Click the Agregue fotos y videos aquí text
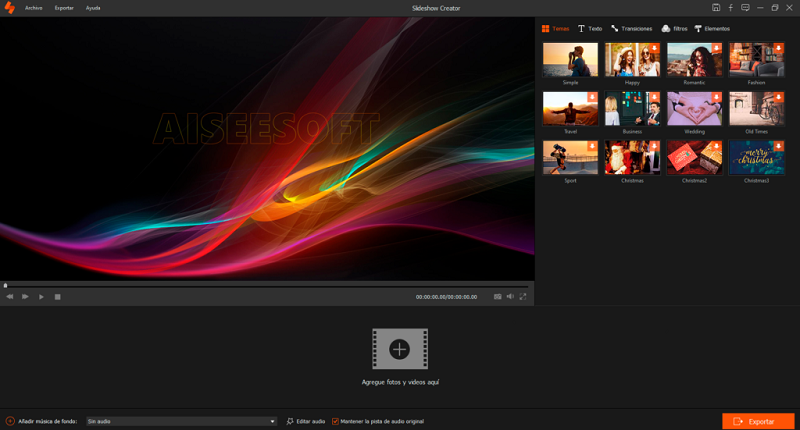Image resolution: width=800 pixels, height=430 pixels. (400, 382)
